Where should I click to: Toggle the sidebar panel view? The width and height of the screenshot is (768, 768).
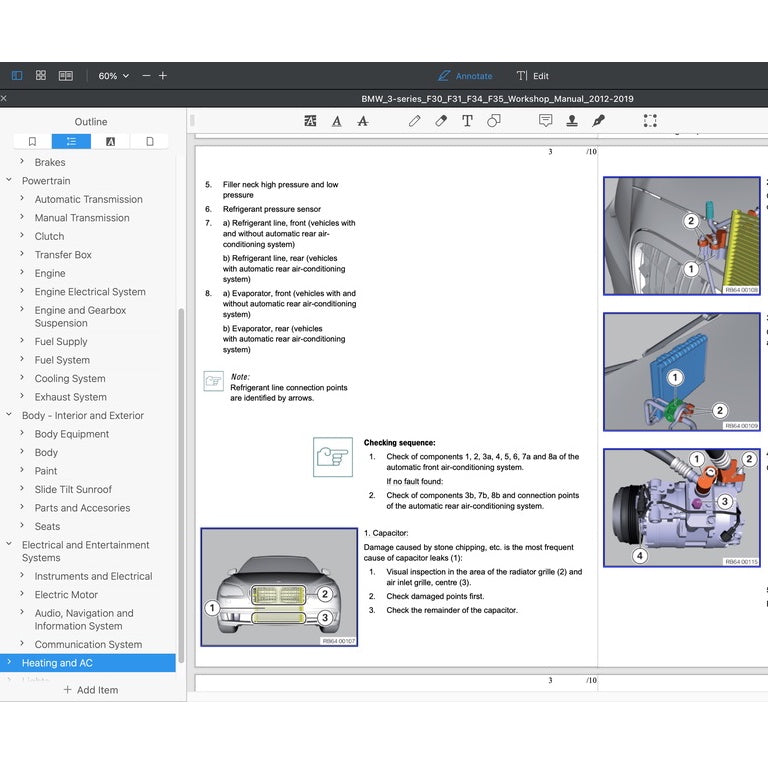tap(17, 75)
